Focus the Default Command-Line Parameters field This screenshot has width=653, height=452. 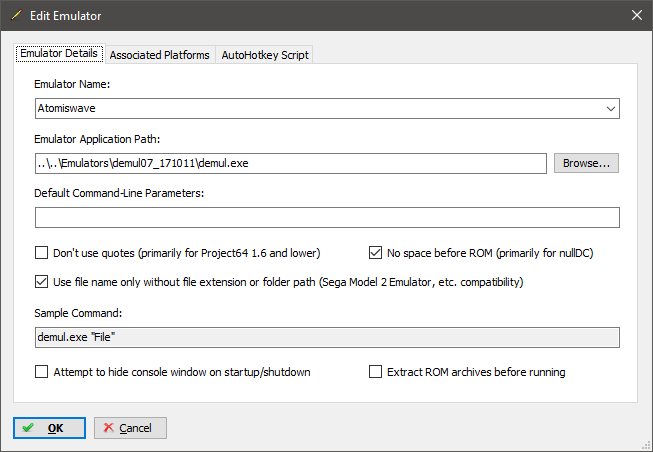click(x=327, y=217)
